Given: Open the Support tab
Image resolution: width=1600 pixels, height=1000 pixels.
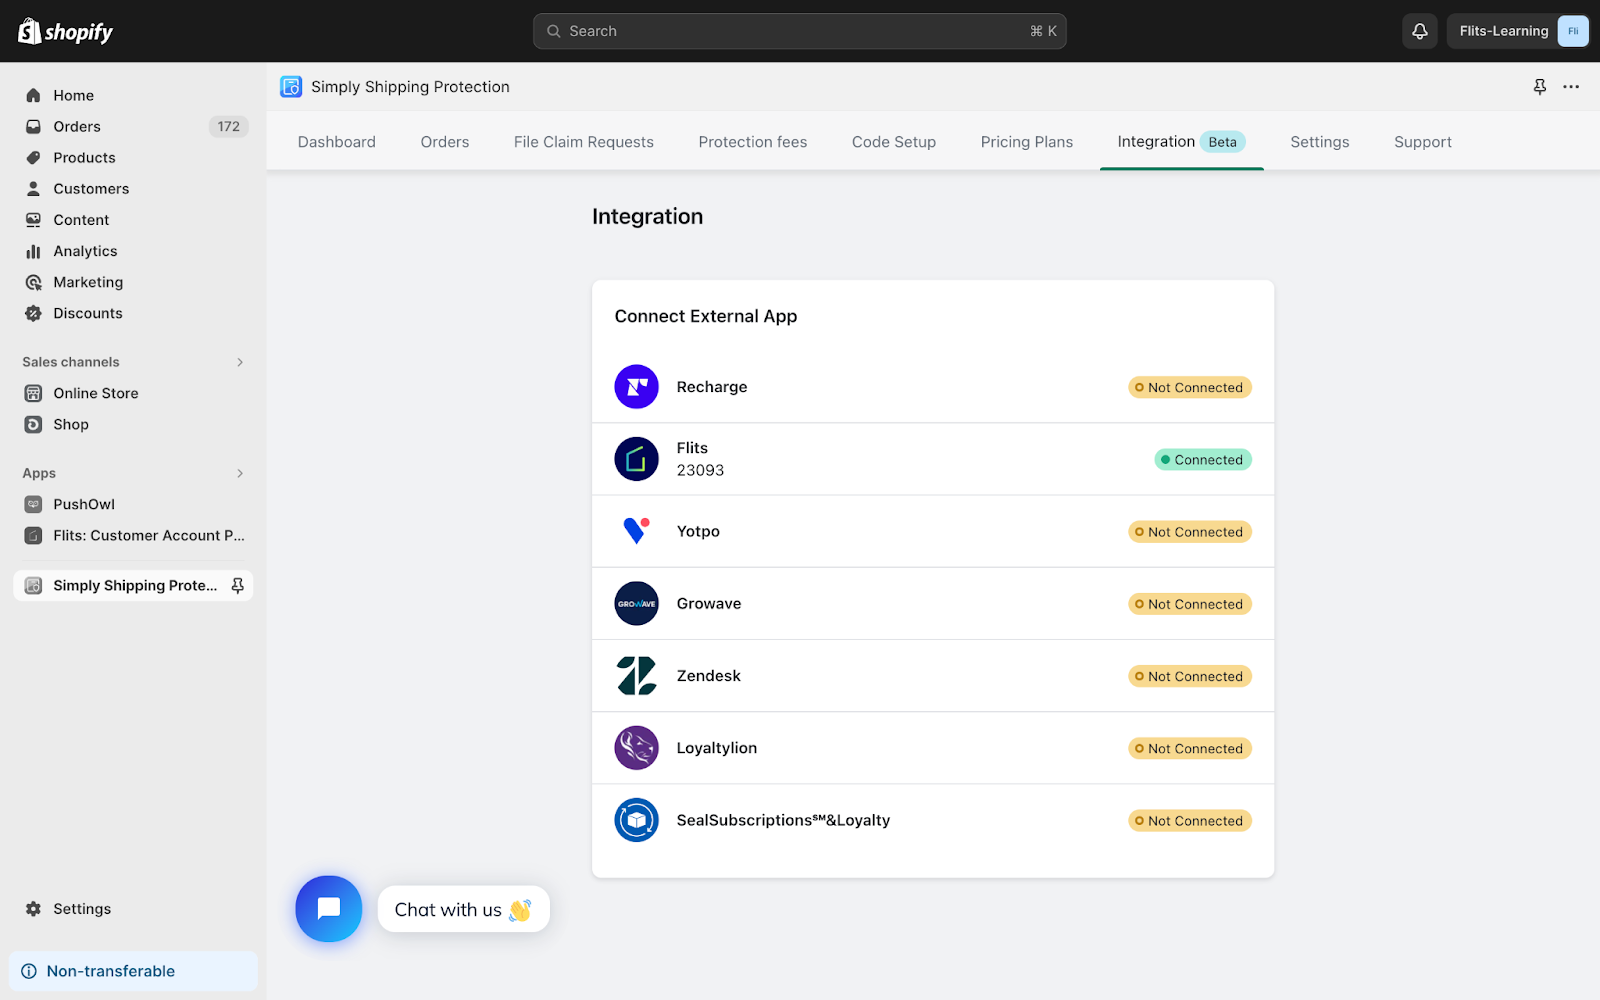Looking at the screenshot, I should (1423, 142).
